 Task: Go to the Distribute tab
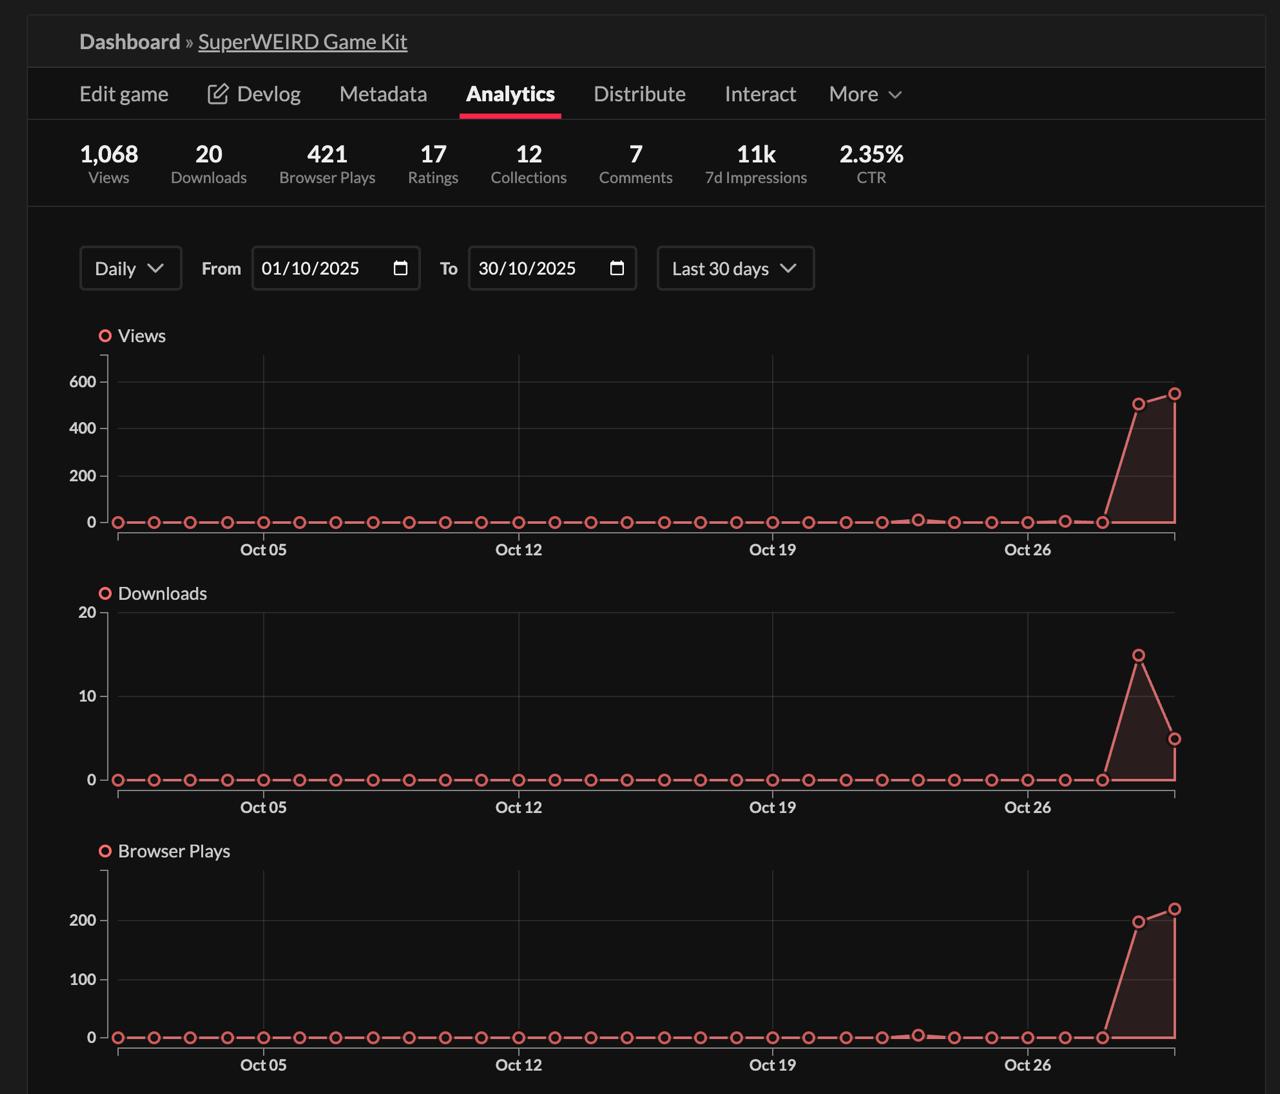pos(640,94)
